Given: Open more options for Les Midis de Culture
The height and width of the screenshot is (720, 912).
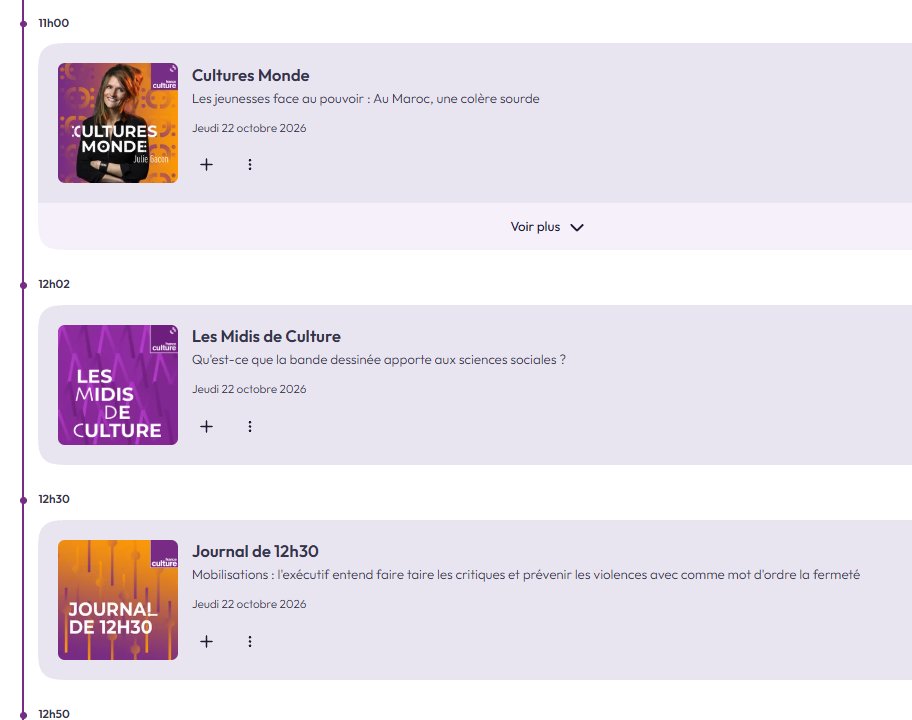Looking at the screenshot, I should pyautogui.click(x=250, y=426).
